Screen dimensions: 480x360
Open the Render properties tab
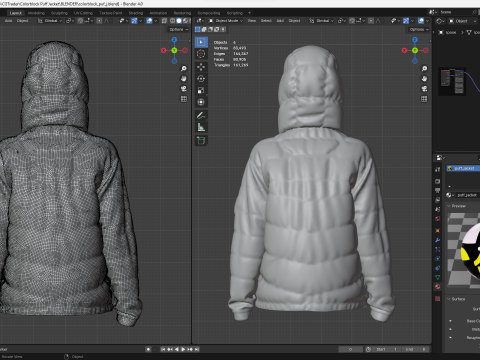coord(438,181)
